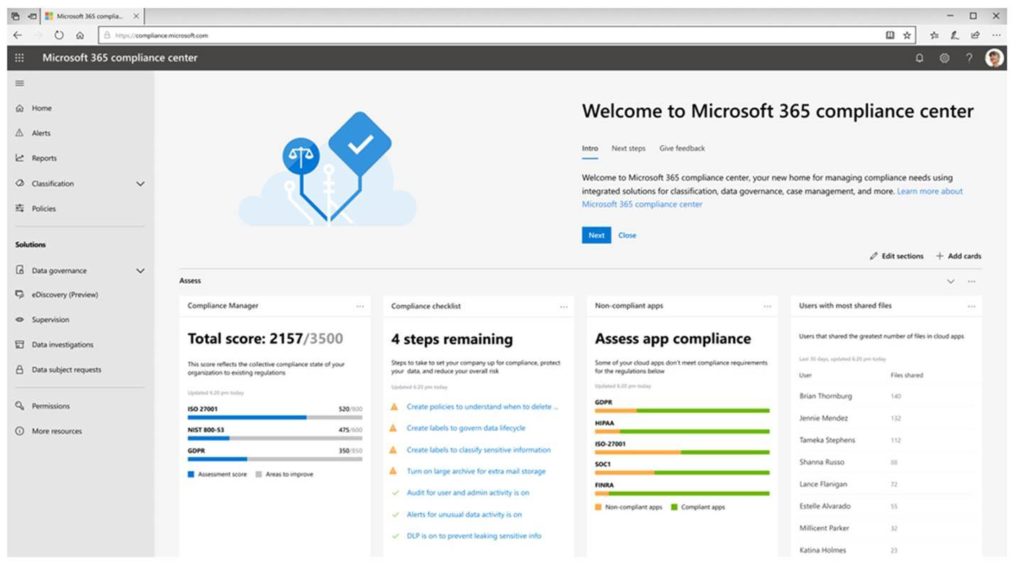This screenshot has height=574, width=1024.
Task: Open Data investigations in sidebar
Action: (63, 345)
